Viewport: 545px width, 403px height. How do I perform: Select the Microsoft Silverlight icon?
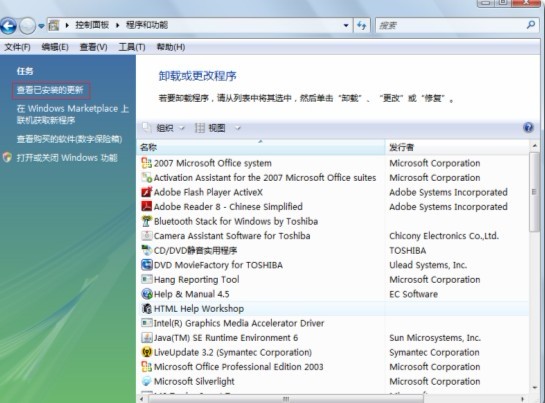pos(147,381)
